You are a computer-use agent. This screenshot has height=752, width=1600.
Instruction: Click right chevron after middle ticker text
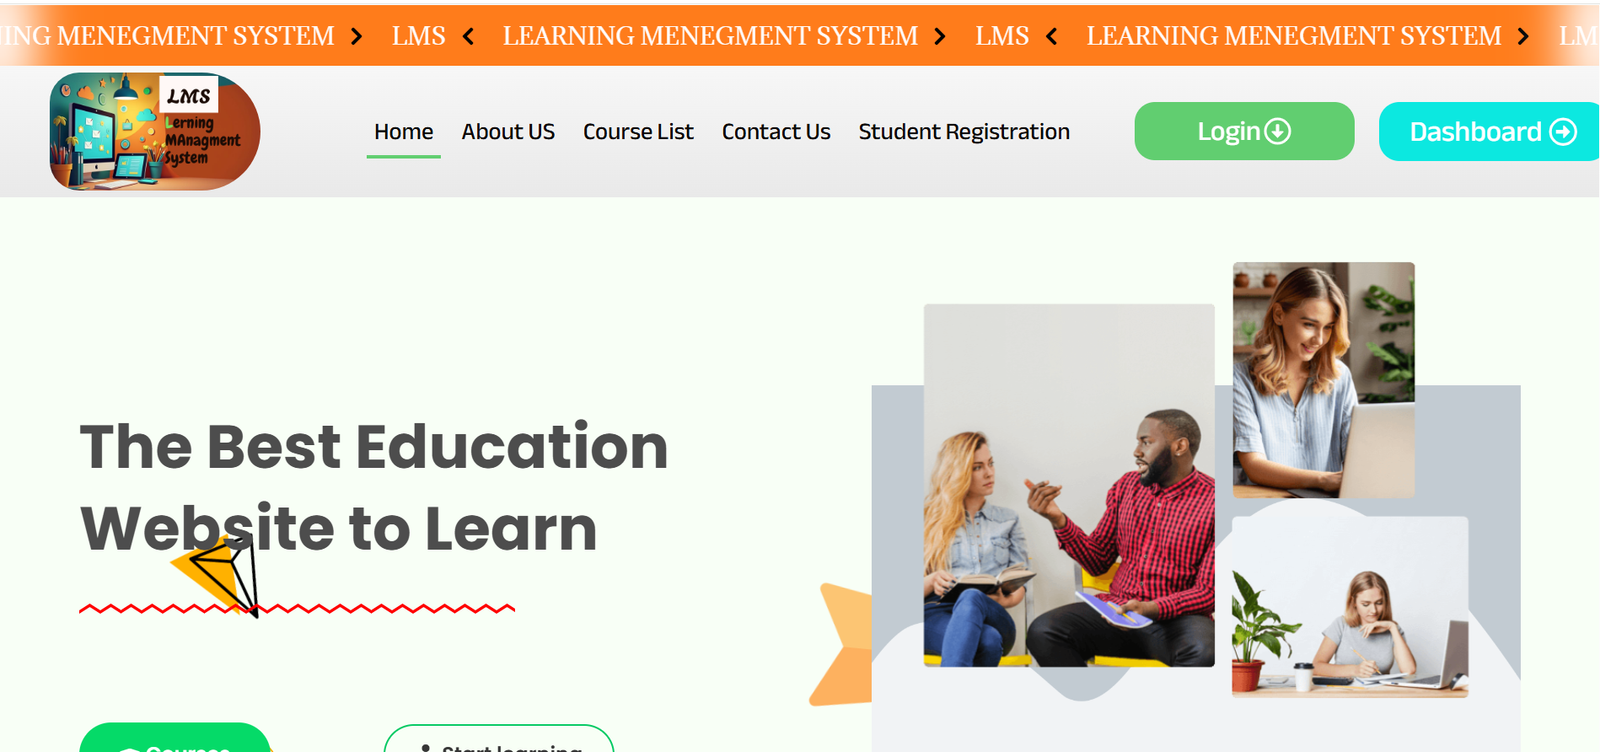(940, 37)
